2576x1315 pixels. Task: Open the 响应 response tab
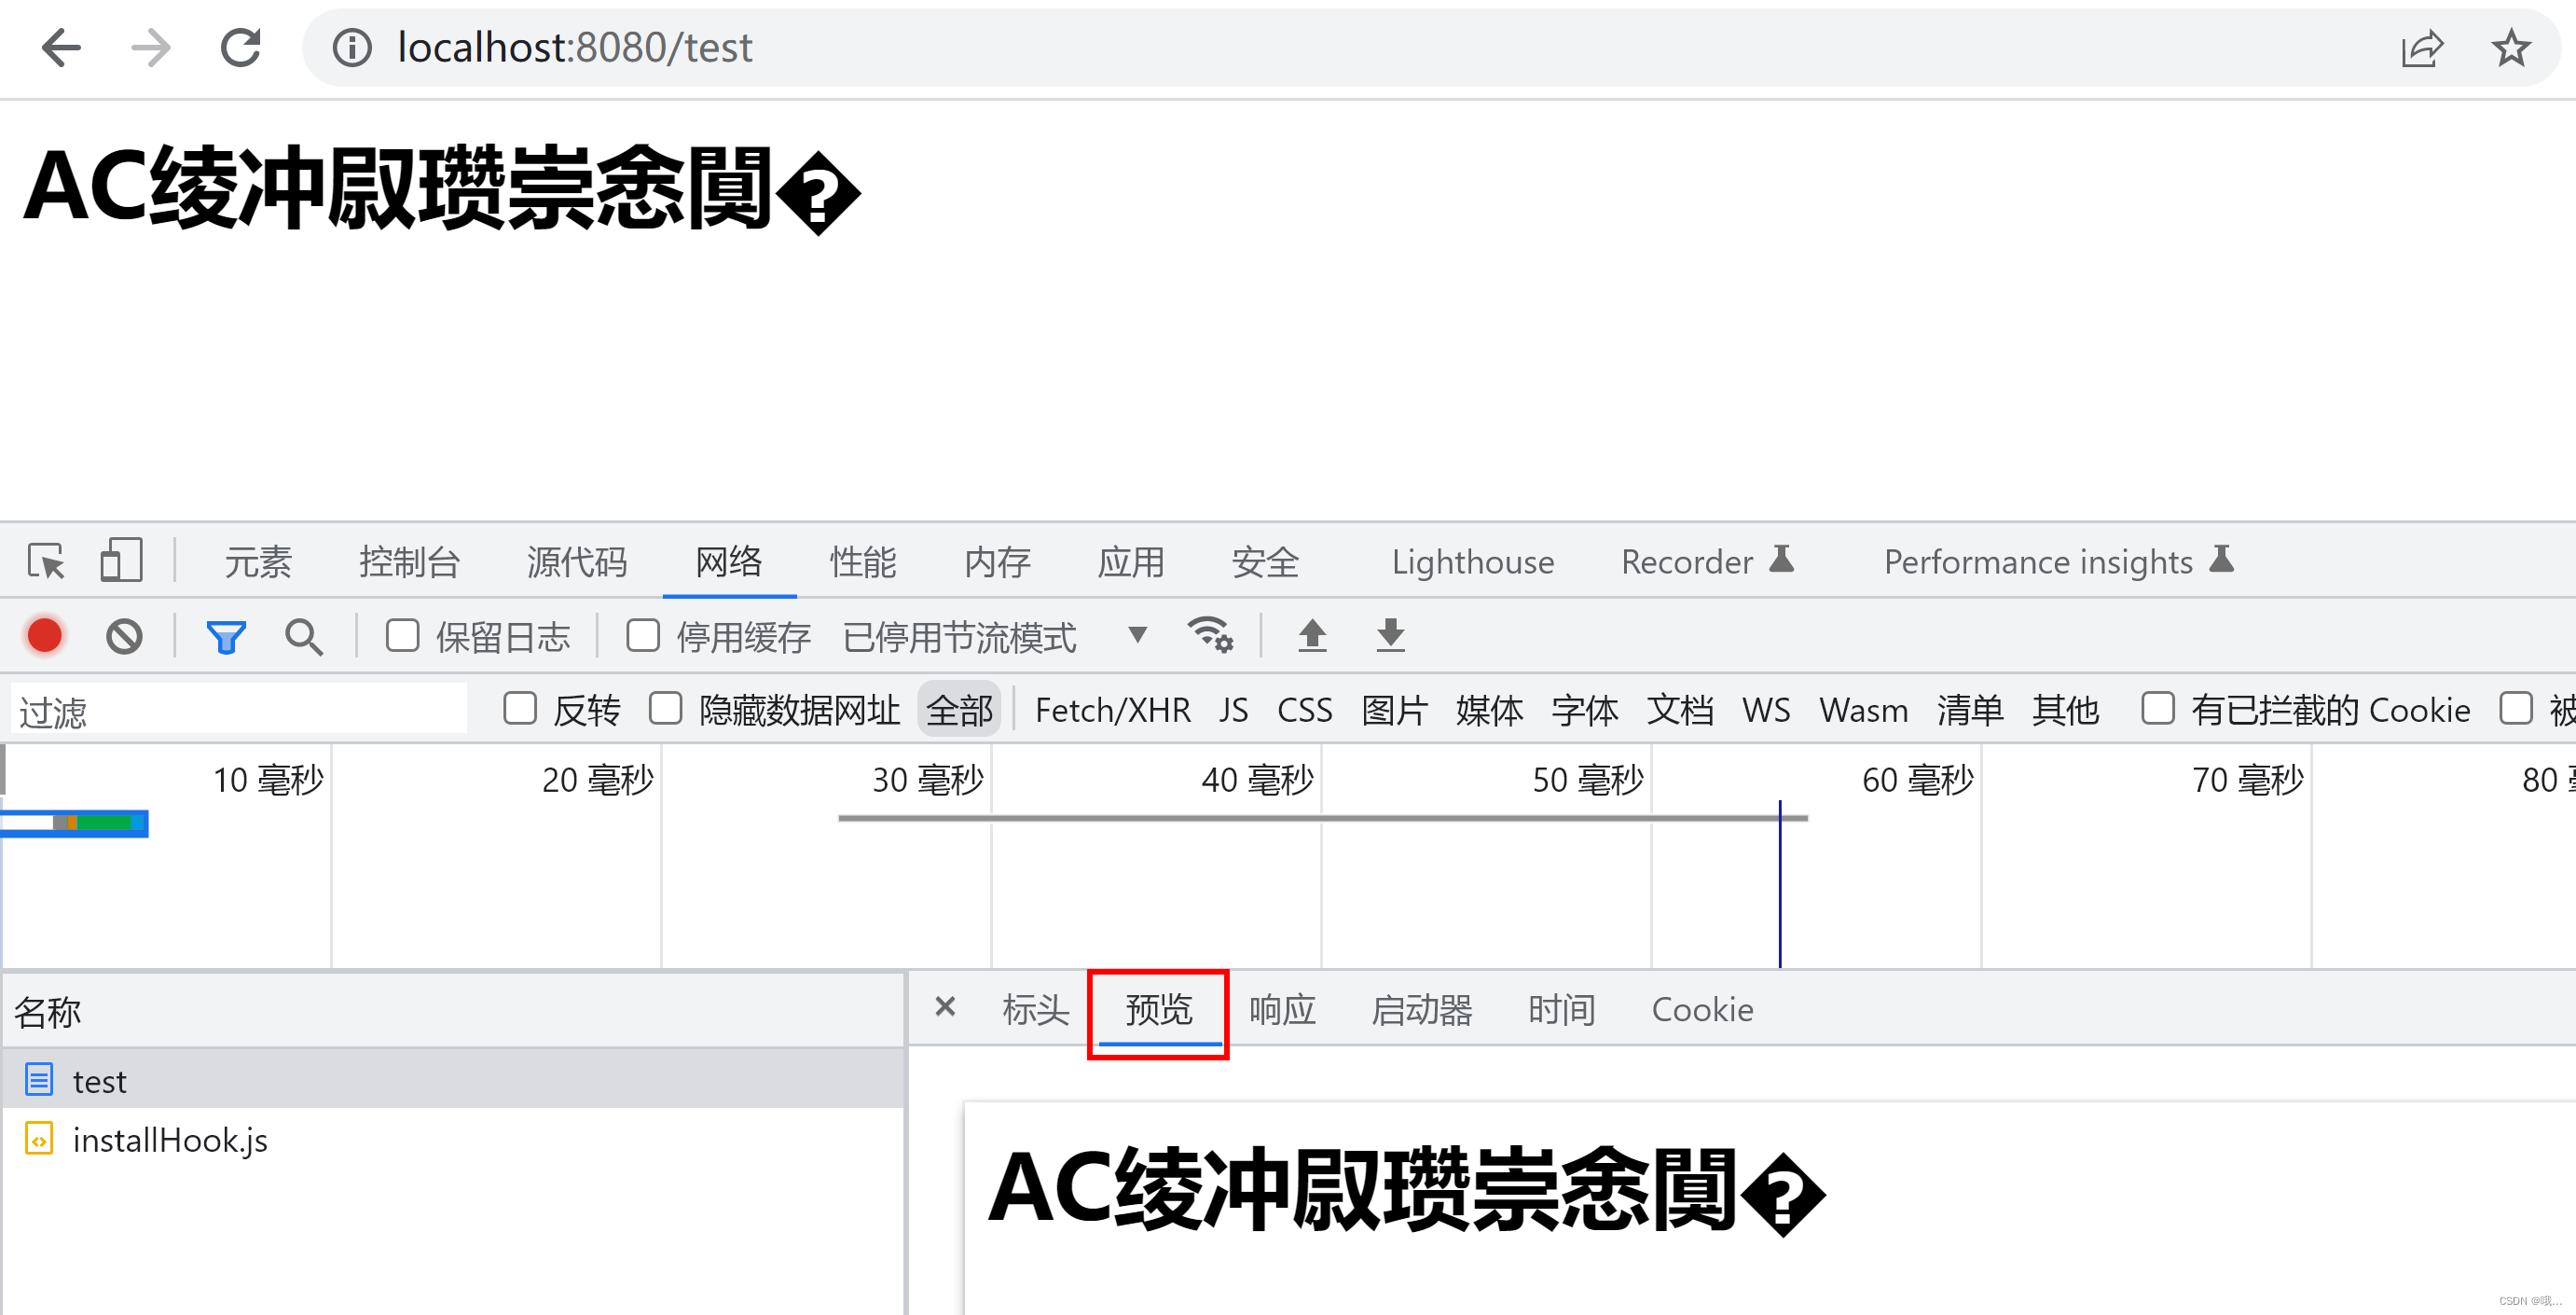click(1282, 1010)
